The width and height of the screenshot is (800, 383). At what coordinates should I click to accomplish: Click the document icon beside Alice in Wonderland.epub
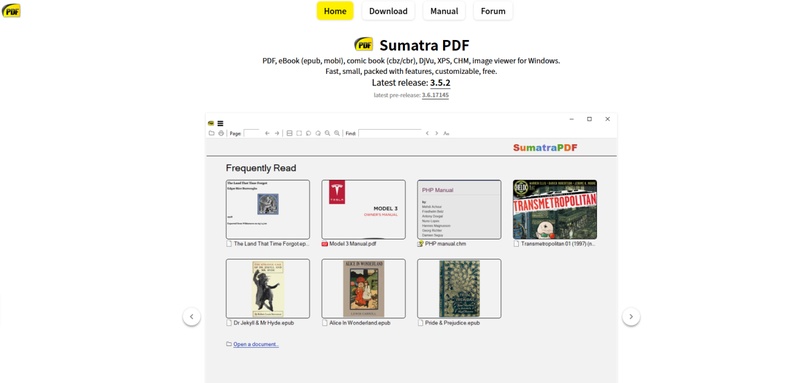tap(324, 323)
